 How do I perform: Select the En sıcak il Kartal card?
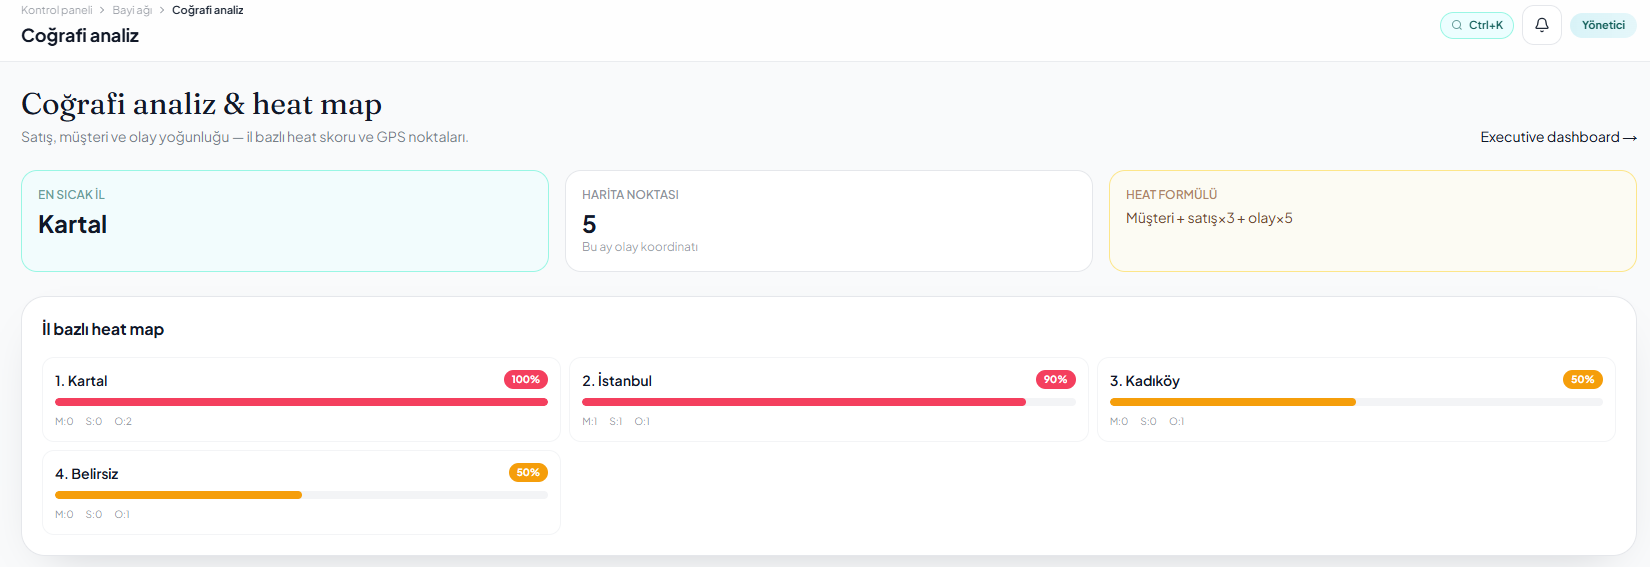(285, 221)
